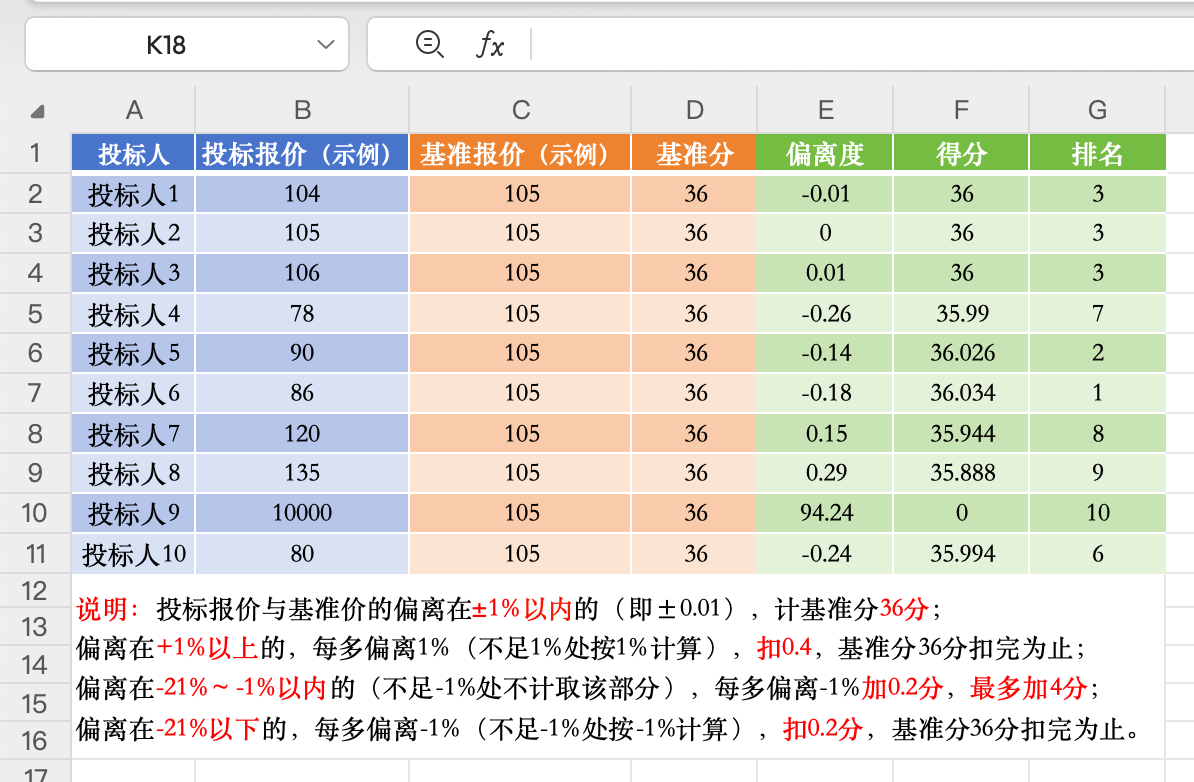This screenshot has width=1194, height=782.
Task: Click bid price cell 104
Action: pos(302,193)
